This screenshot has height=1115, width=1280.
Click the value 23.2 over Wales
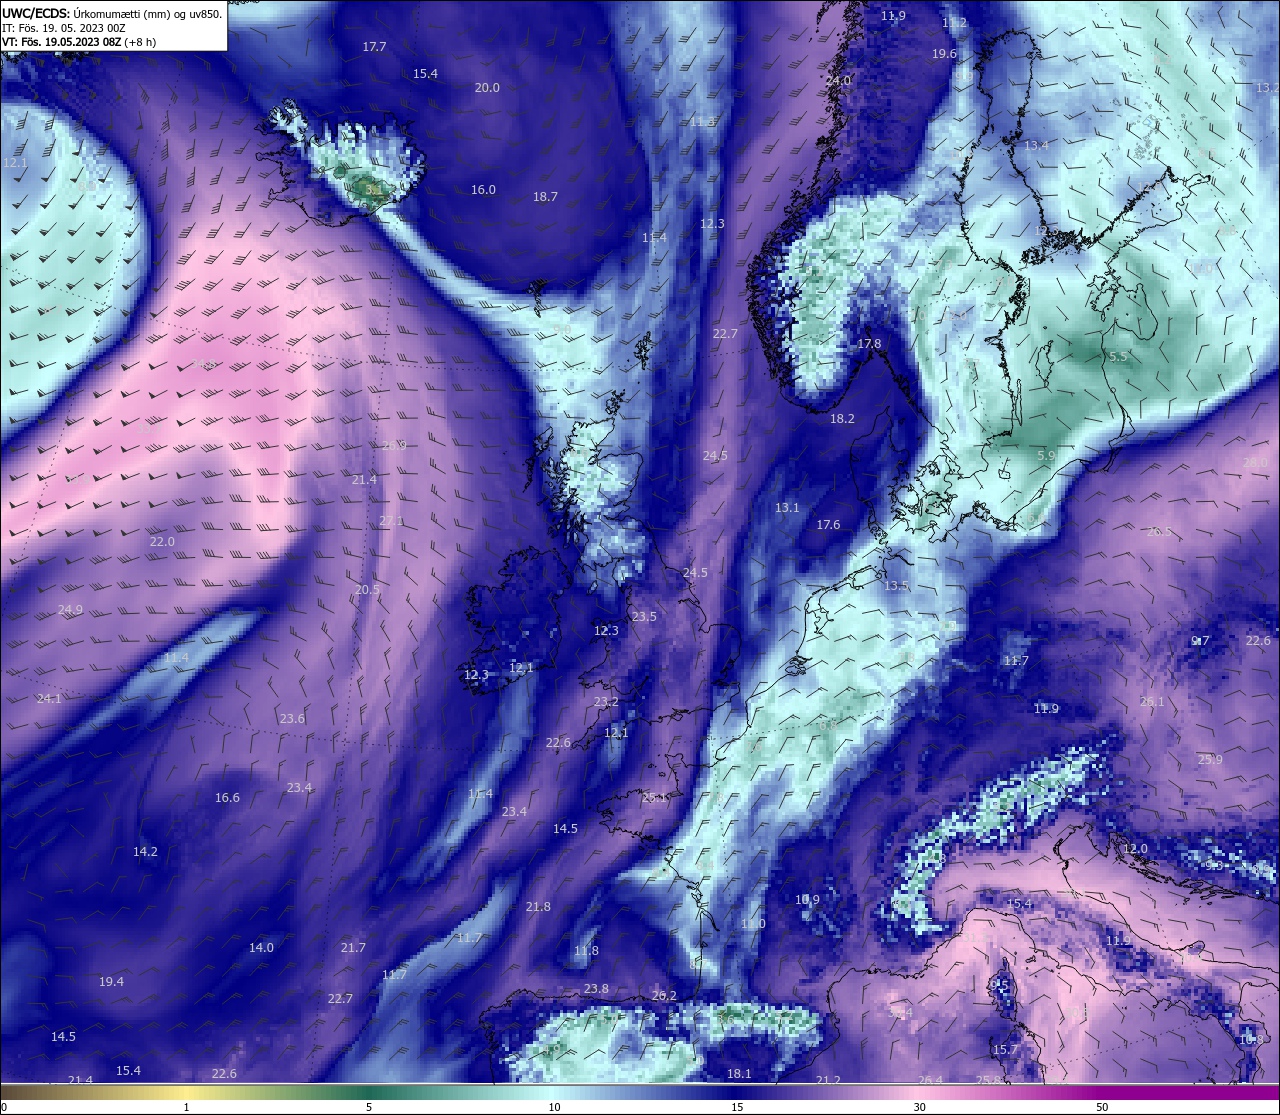pyautogui.click(x=606, y=702)
